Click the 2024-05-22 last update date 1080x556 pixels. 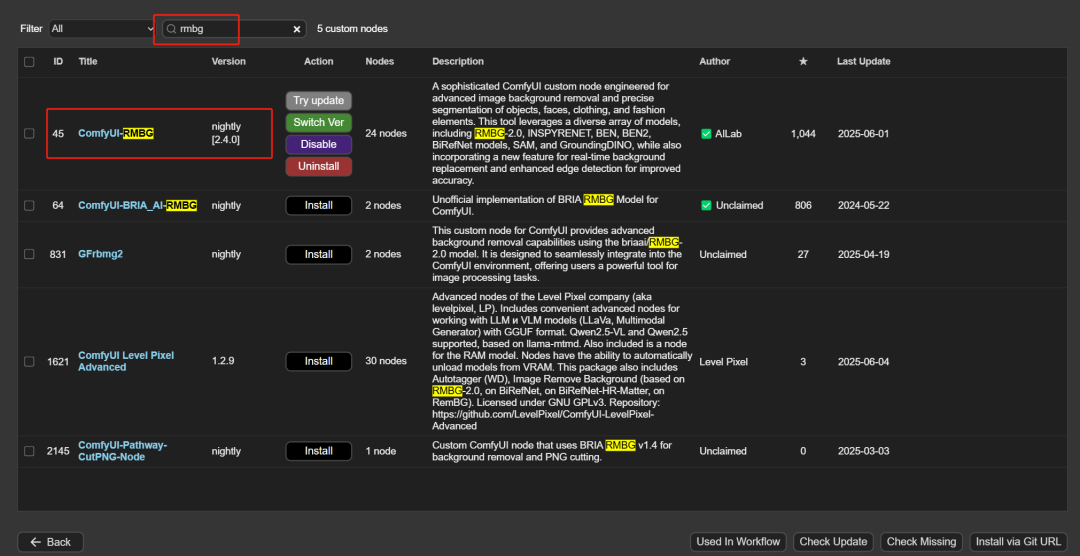[x=863, y=205]
